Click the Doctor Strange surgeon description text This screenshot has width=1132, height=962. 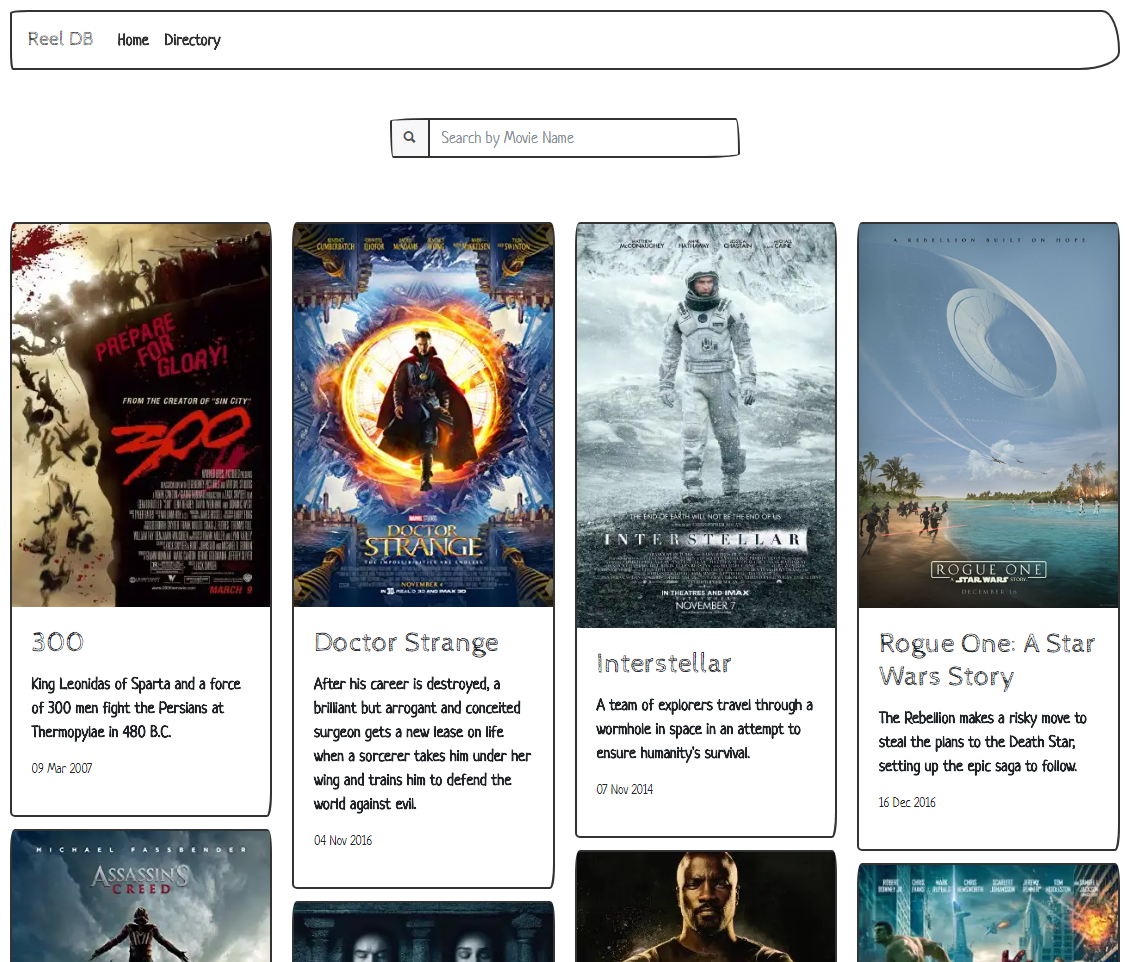coord(422,744)
